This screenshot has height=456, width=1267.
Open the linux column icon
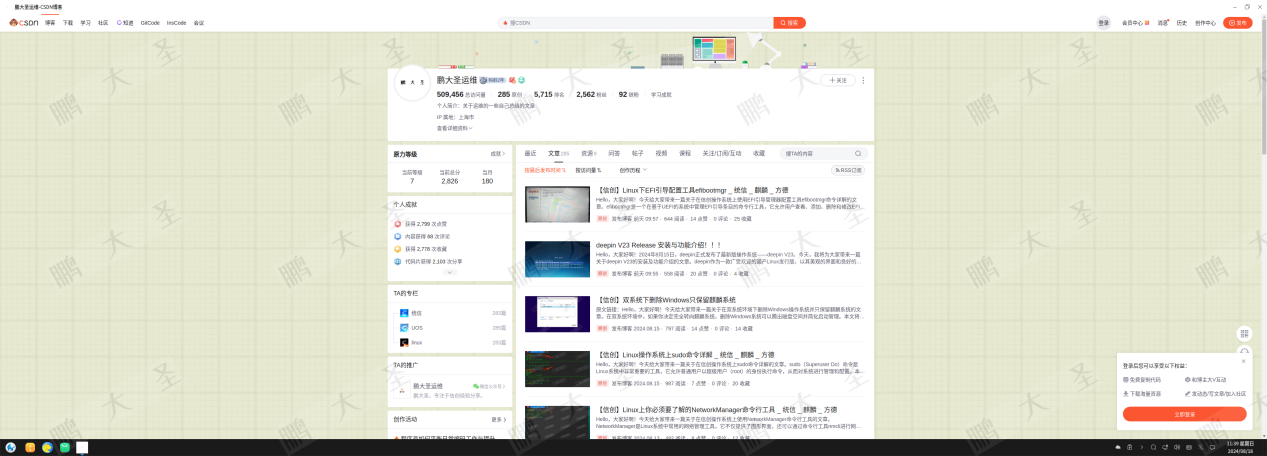click(x=404, y=342)
